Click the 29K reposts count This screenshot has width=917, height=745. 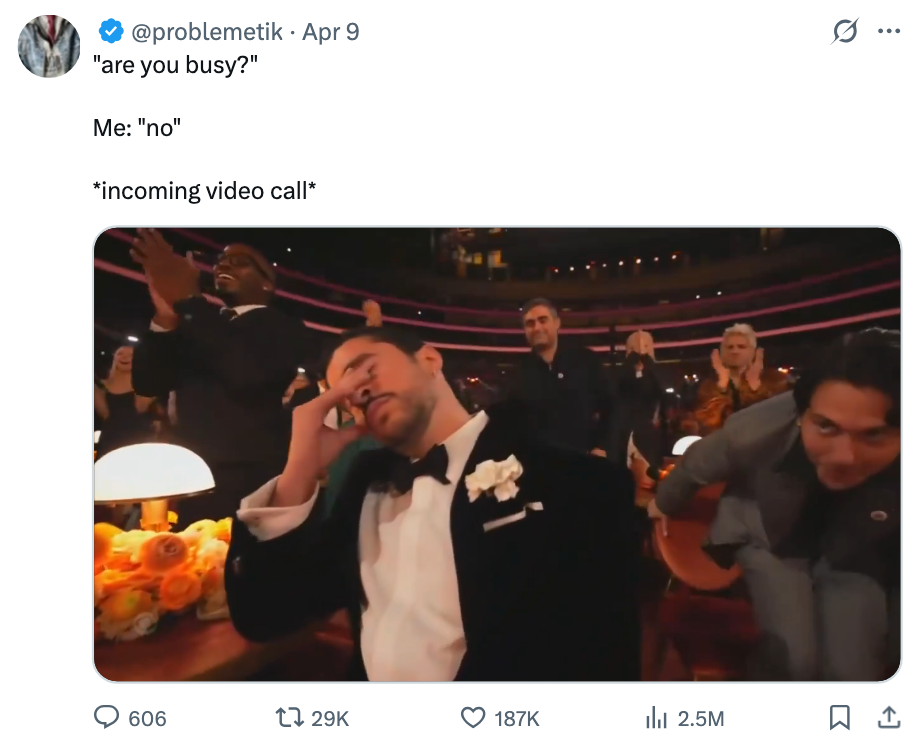330,718
